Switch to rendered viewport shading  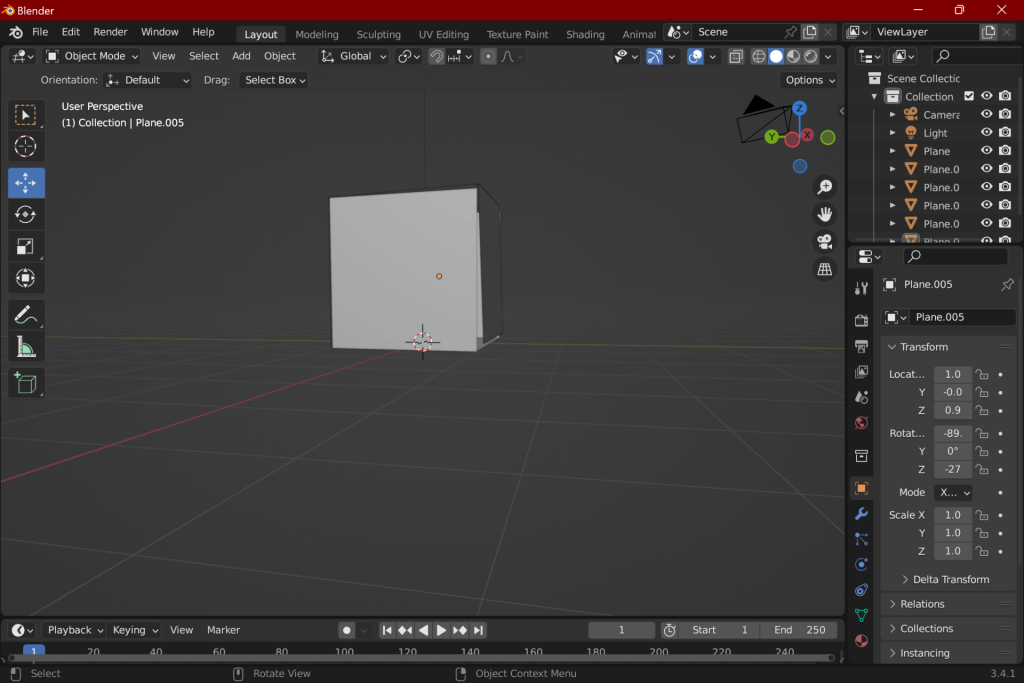click(x=810, y=56)
